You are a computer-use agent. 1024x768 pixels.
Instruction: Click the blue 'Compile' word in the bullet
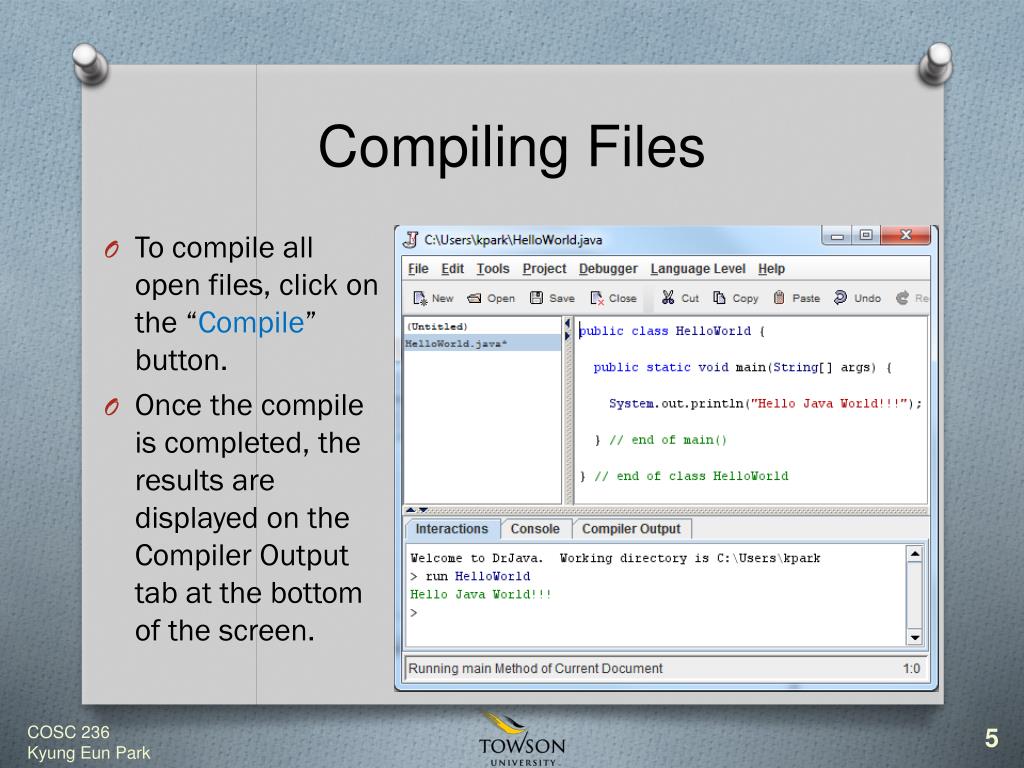[x=251, y=323]
